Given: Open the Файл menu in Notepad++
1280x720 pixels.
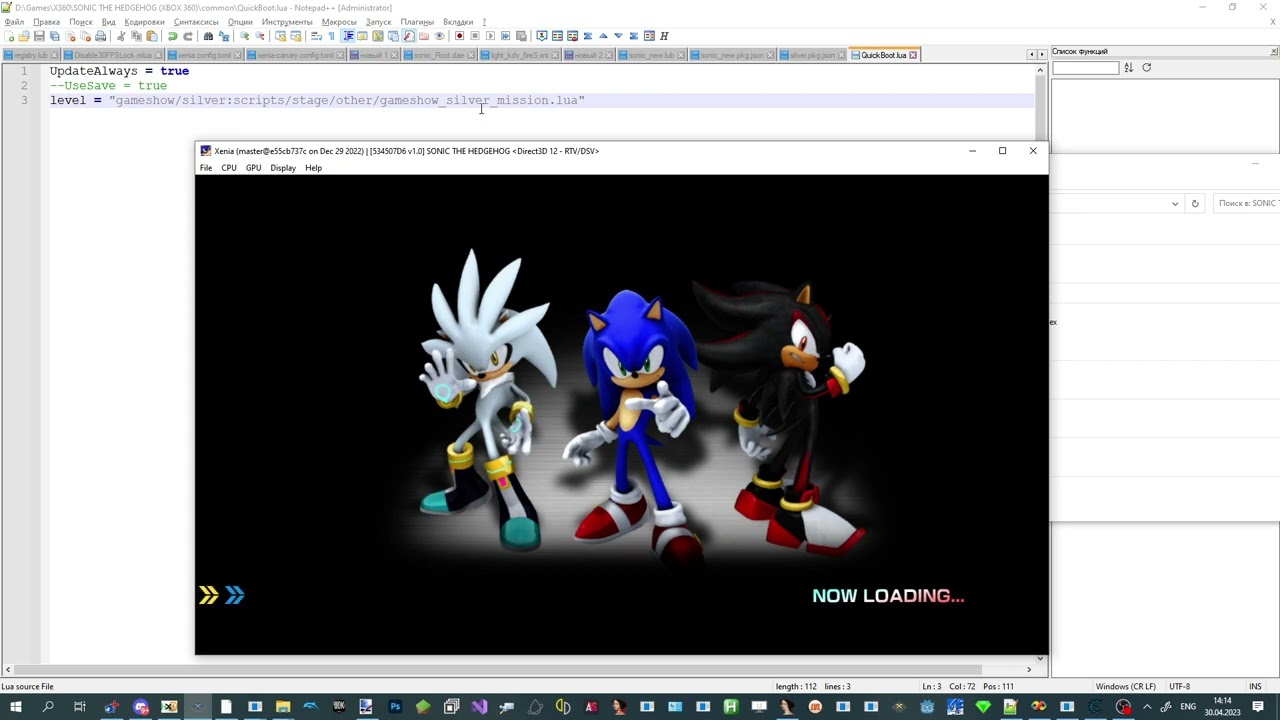Looking at the screenshot, I should point(14,22).
